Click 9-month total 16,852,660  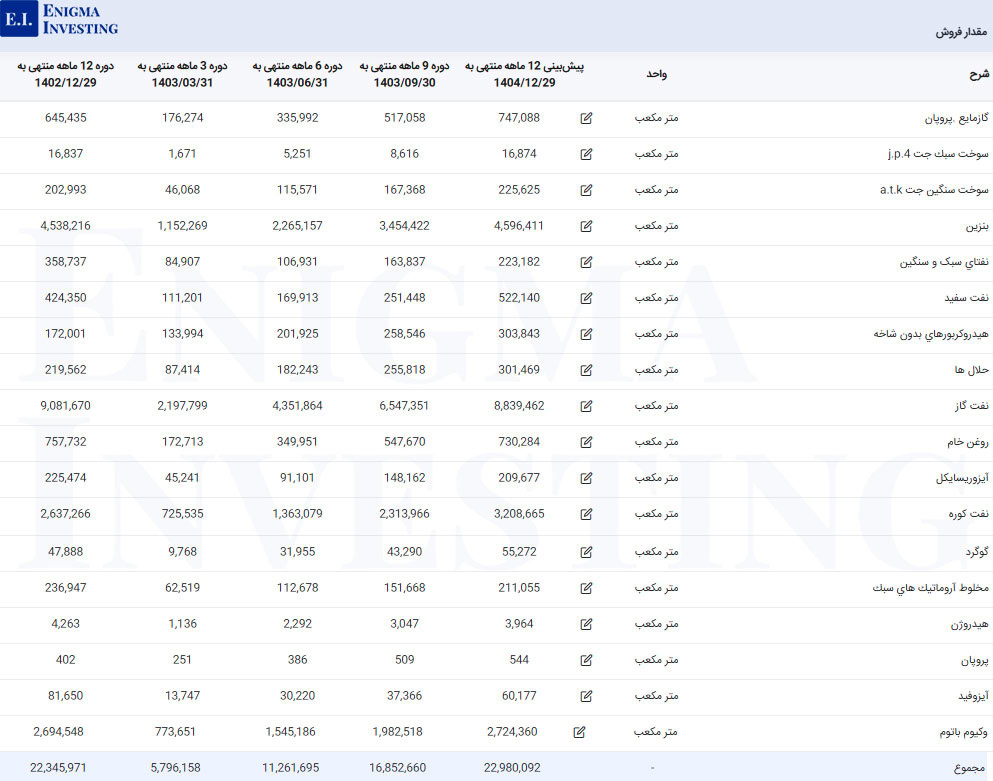[398, 768]
